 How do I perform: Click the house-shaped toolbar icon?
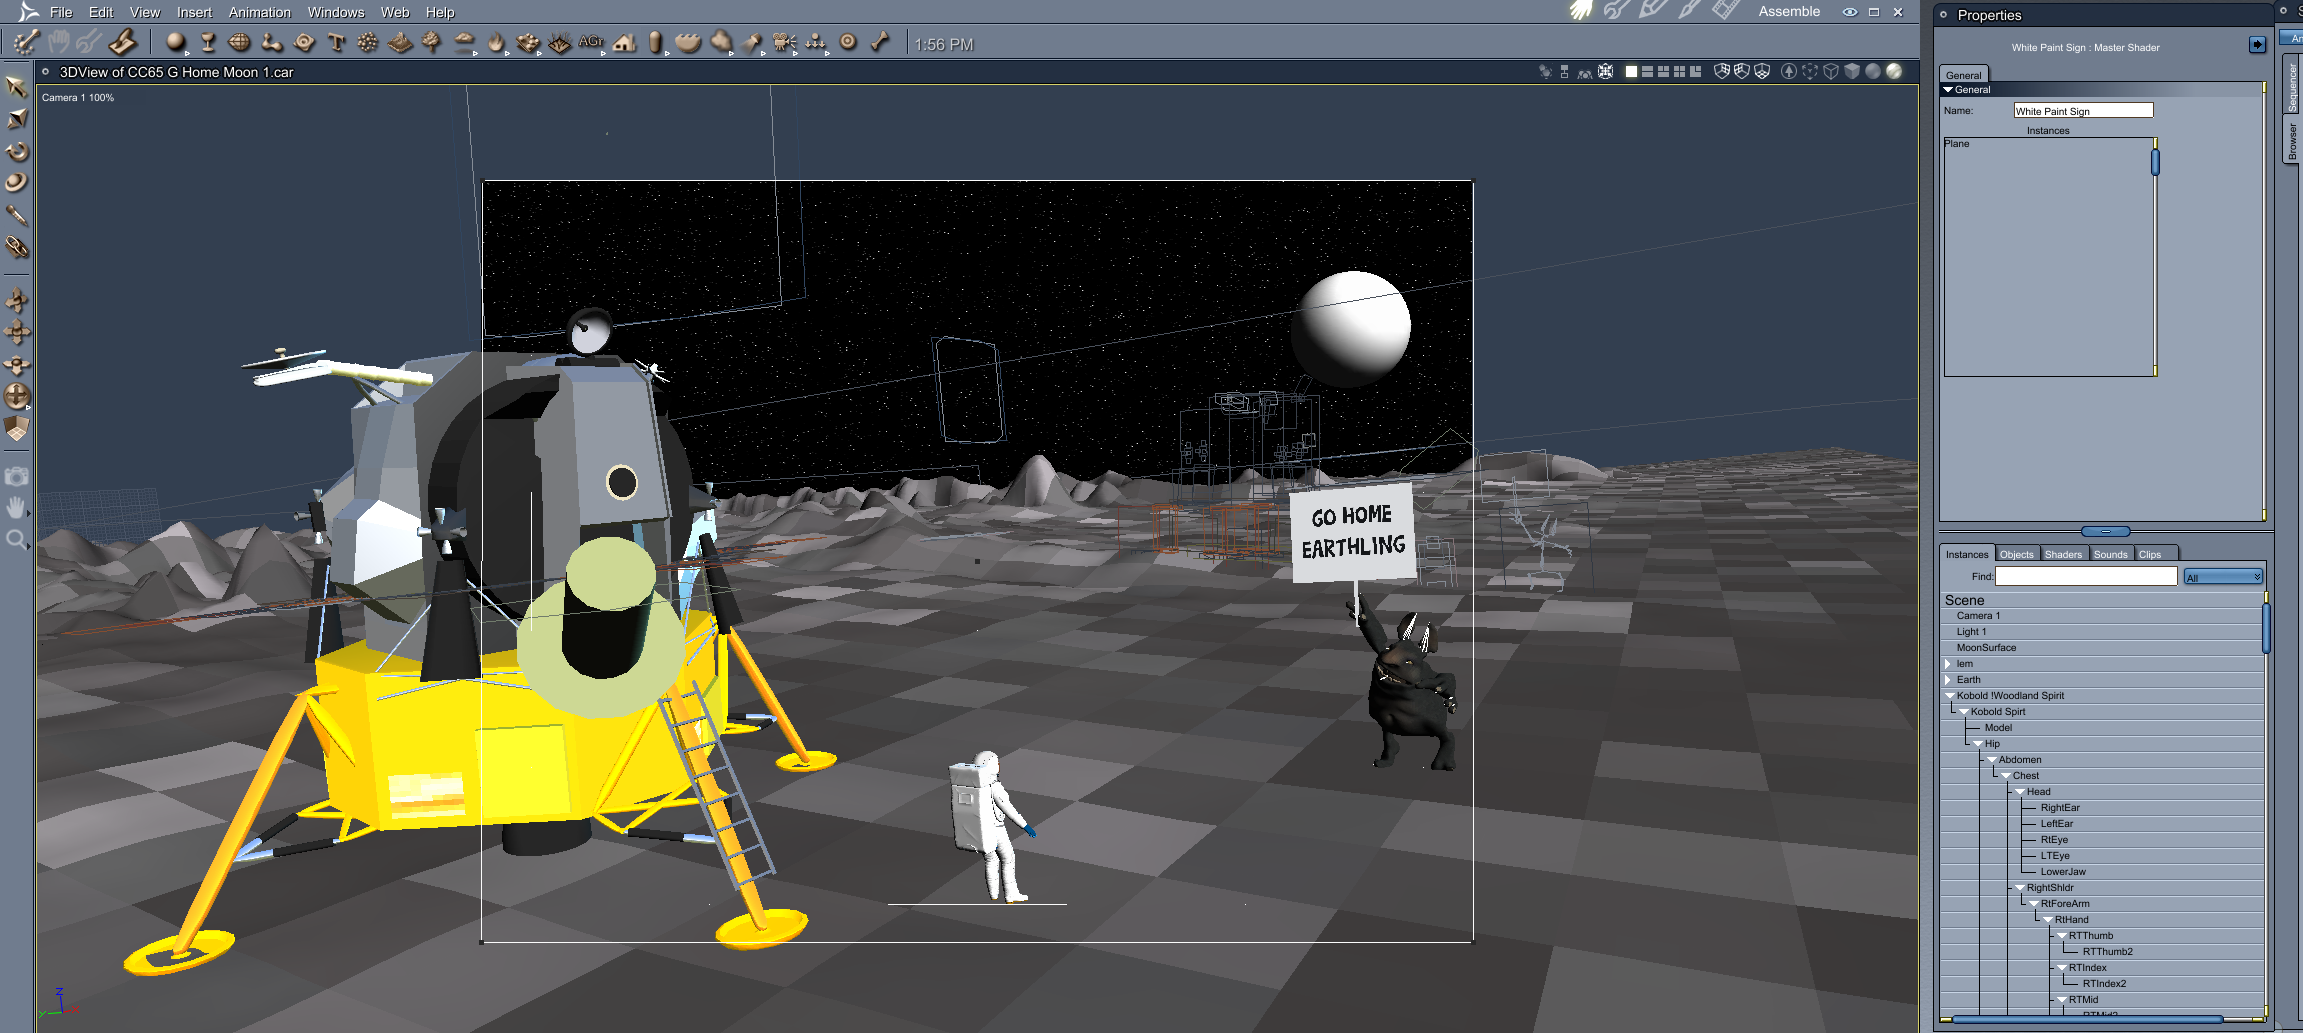tap(625, 42)
